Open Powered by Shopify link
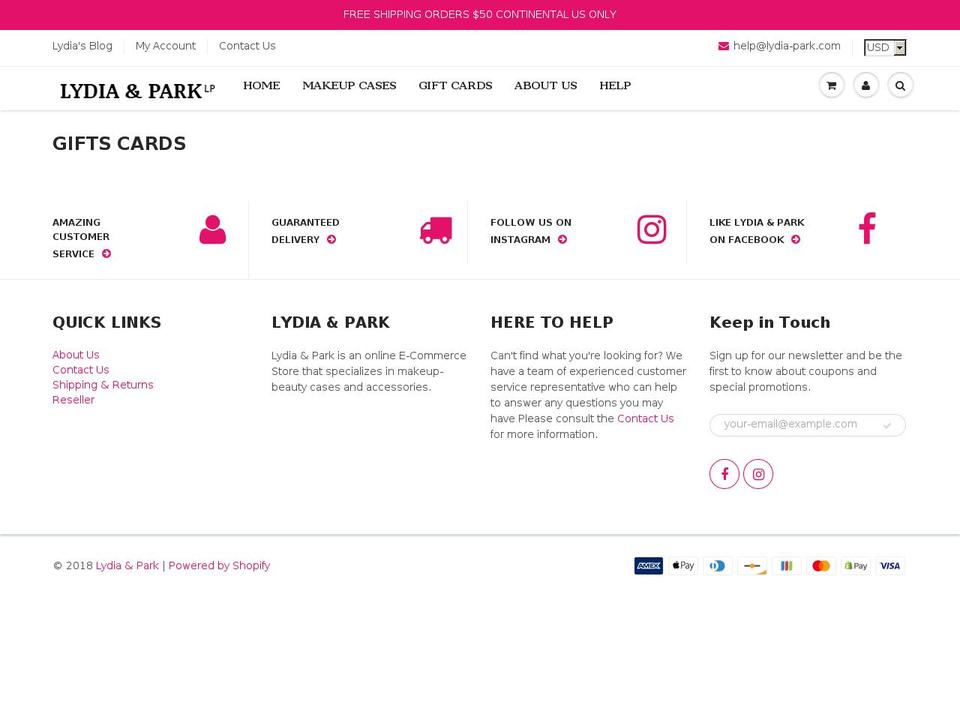The width and height of the screenshot is (960, 720). pyautogui.click(x=219, y=566)
